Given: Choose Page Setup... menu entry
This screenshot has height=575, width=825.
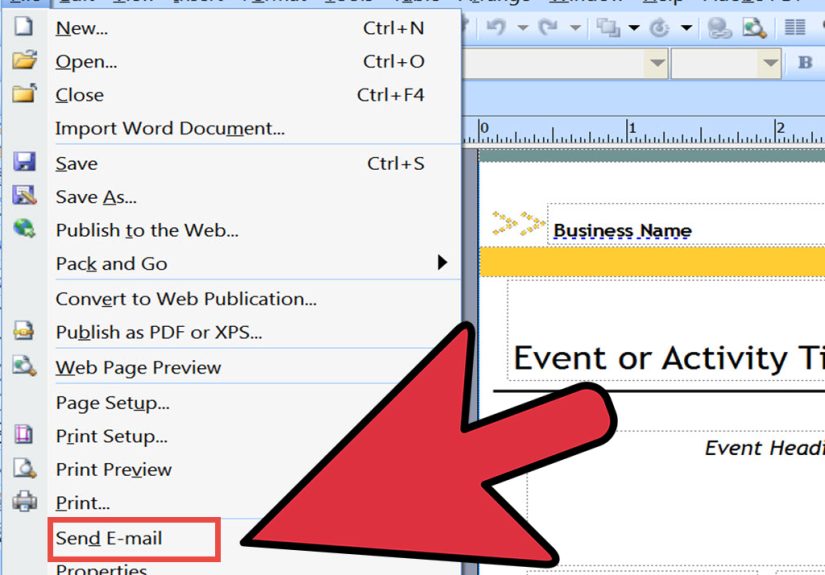Looking at the screenshot, I should pos(113,403).
